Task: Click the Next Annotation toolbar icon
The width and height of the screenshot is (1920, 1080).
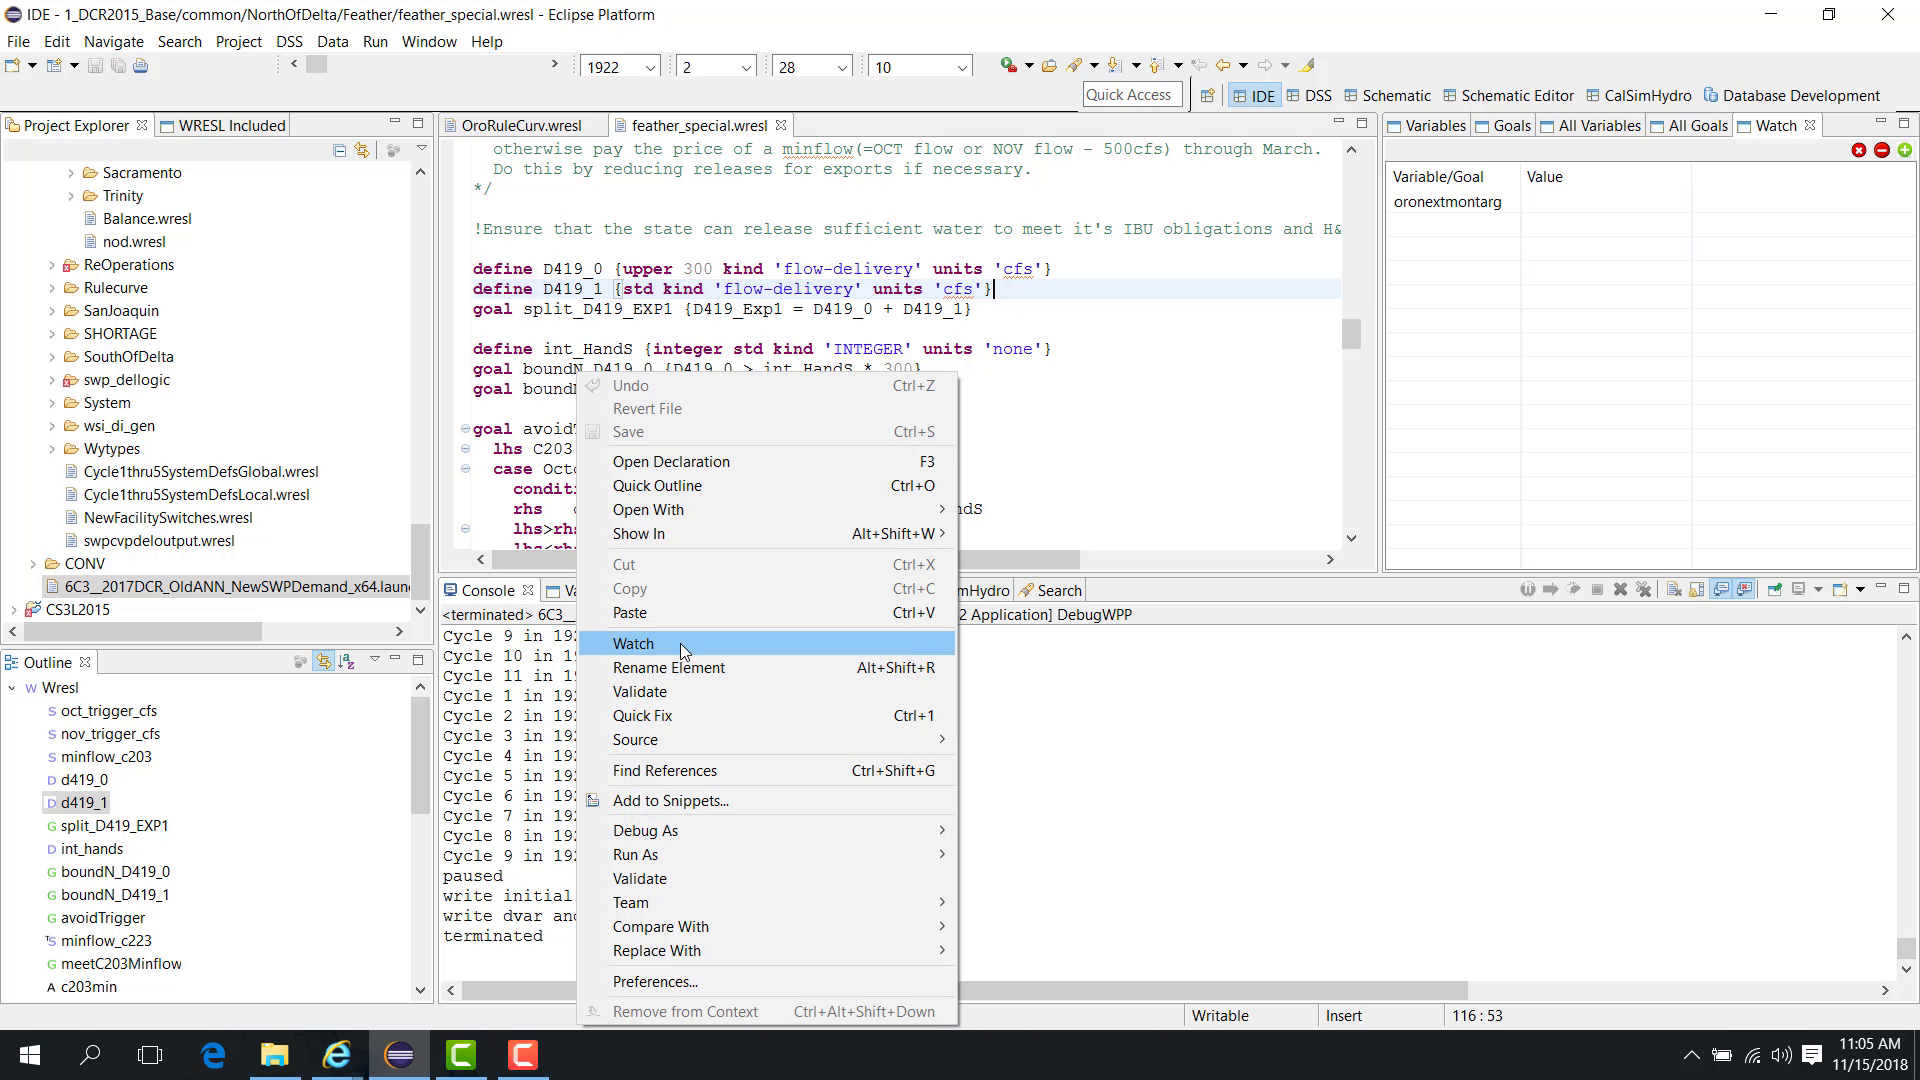Action: click(x=1114, y=66)
